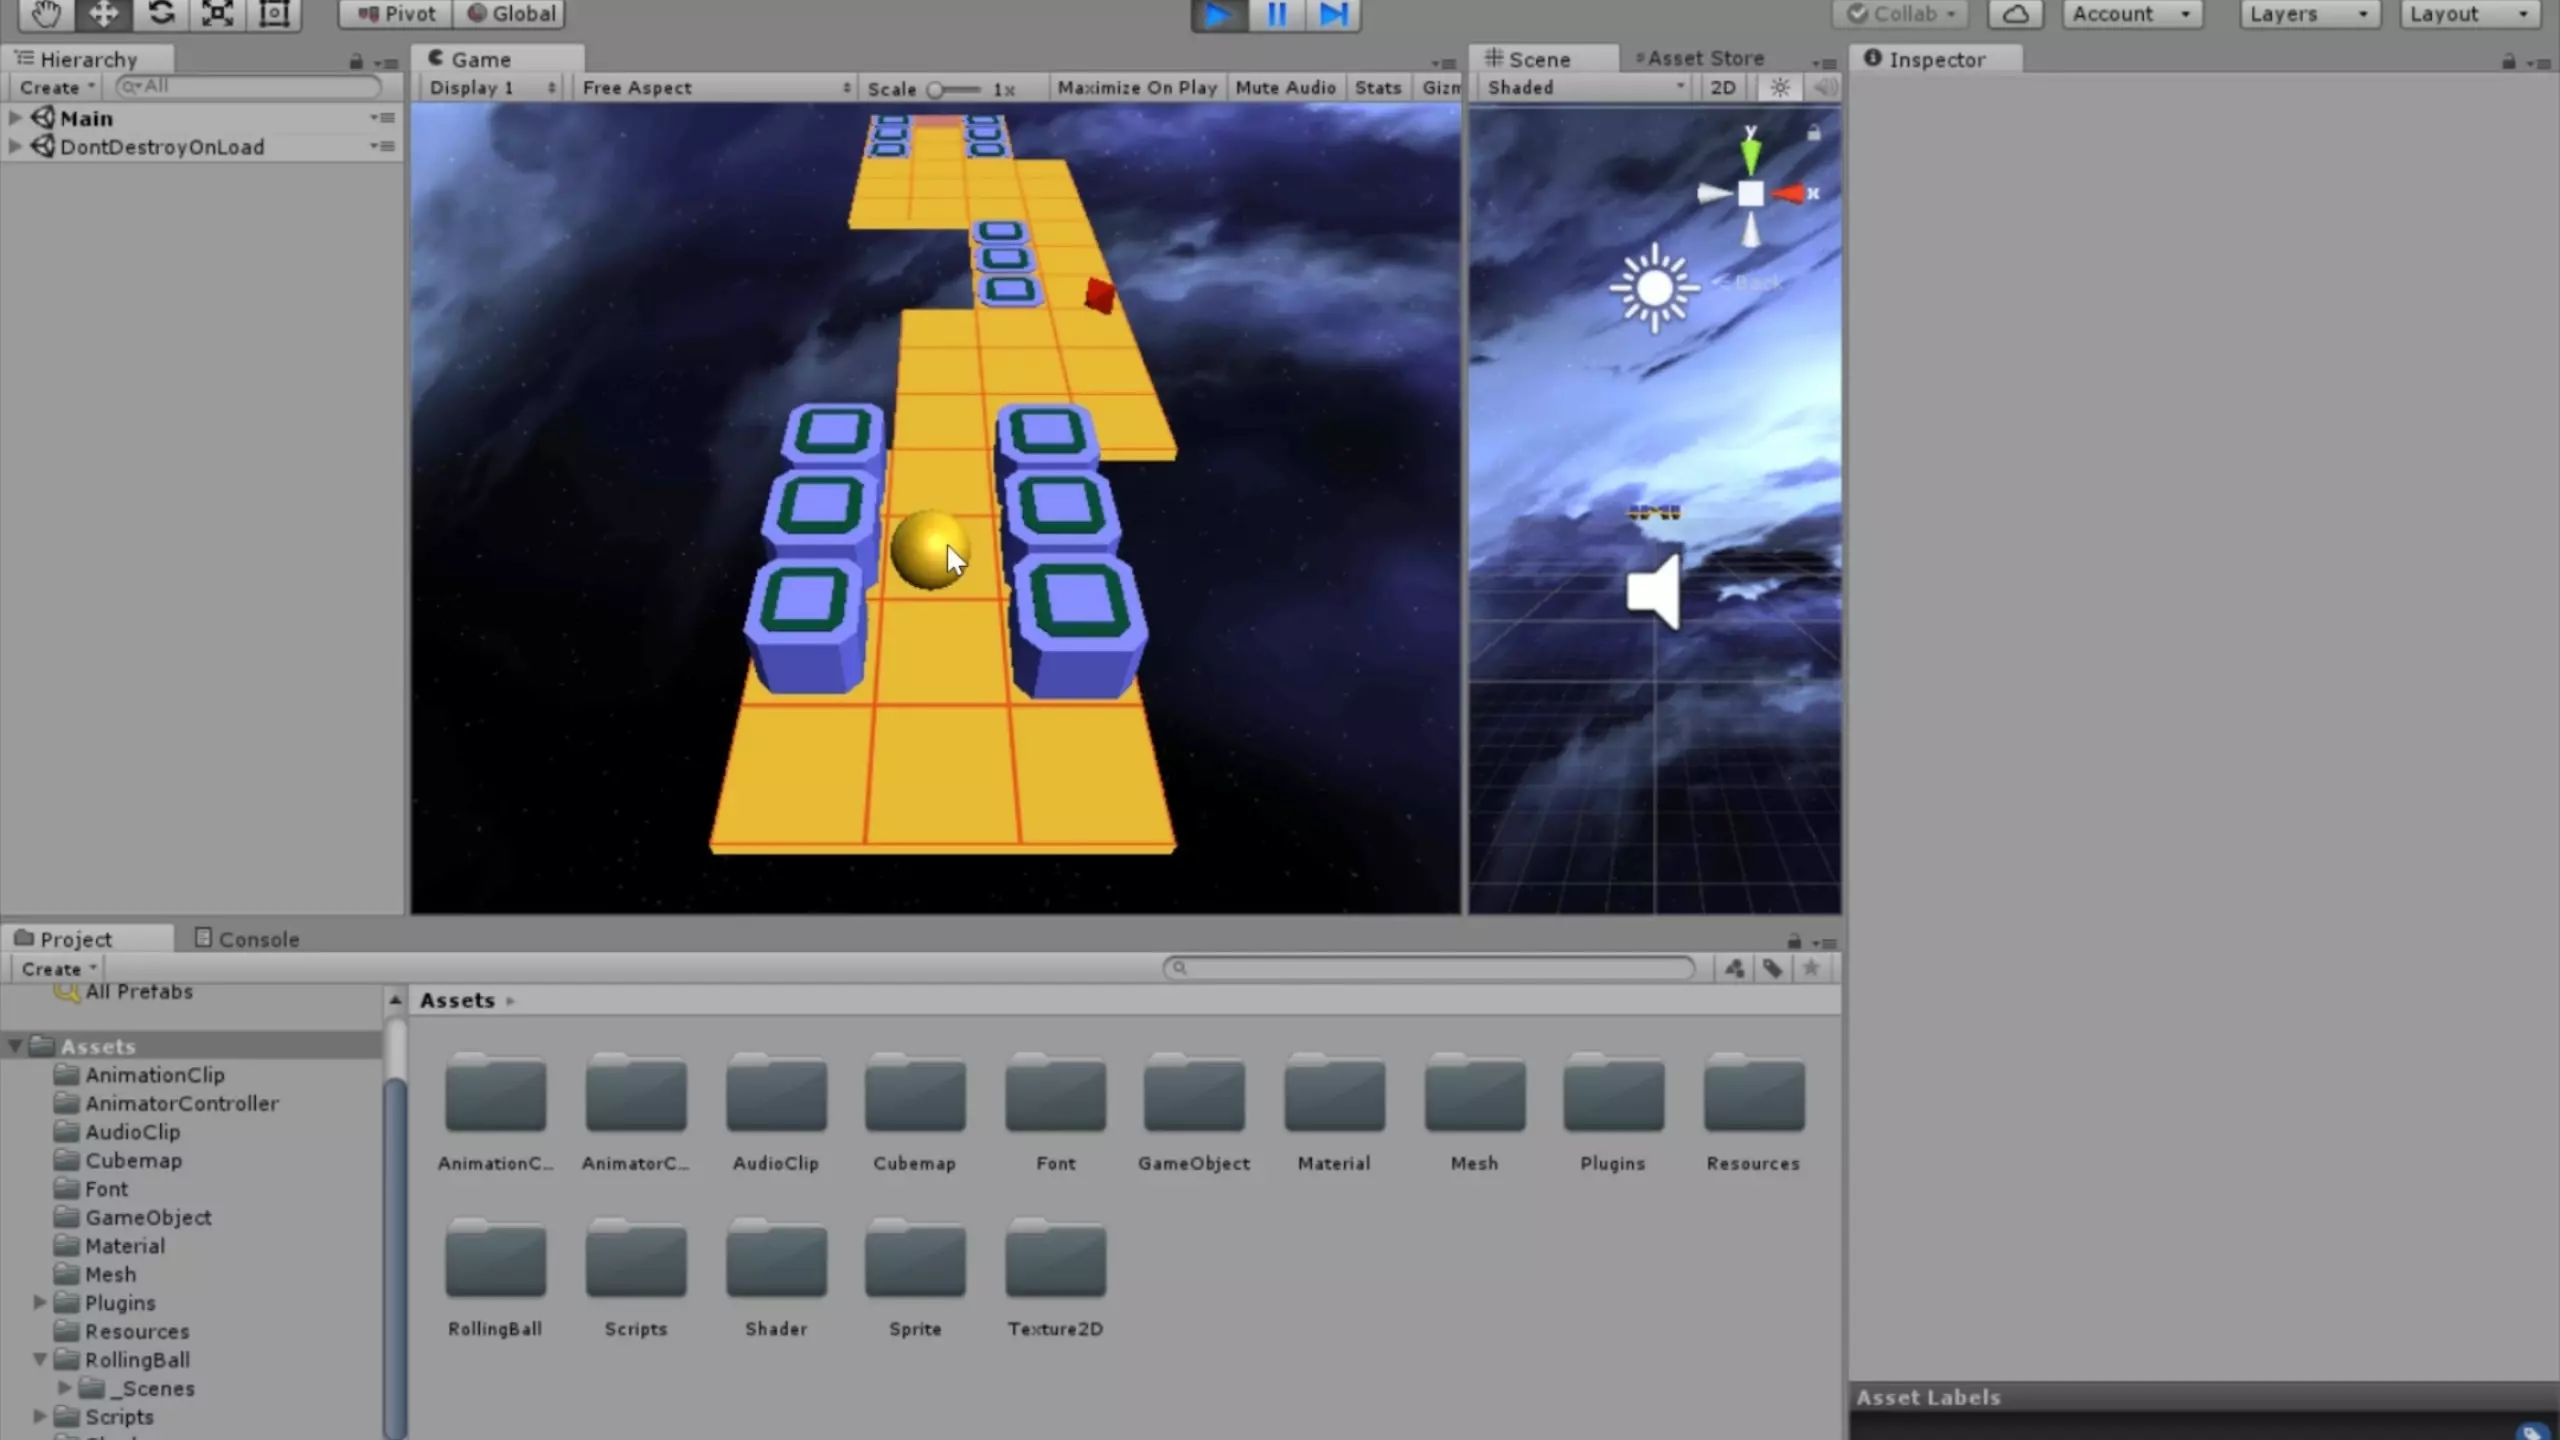Toggle scene lighting sun icon
Screen dimensions: 2560x1440
click(x=1780, y=88)
